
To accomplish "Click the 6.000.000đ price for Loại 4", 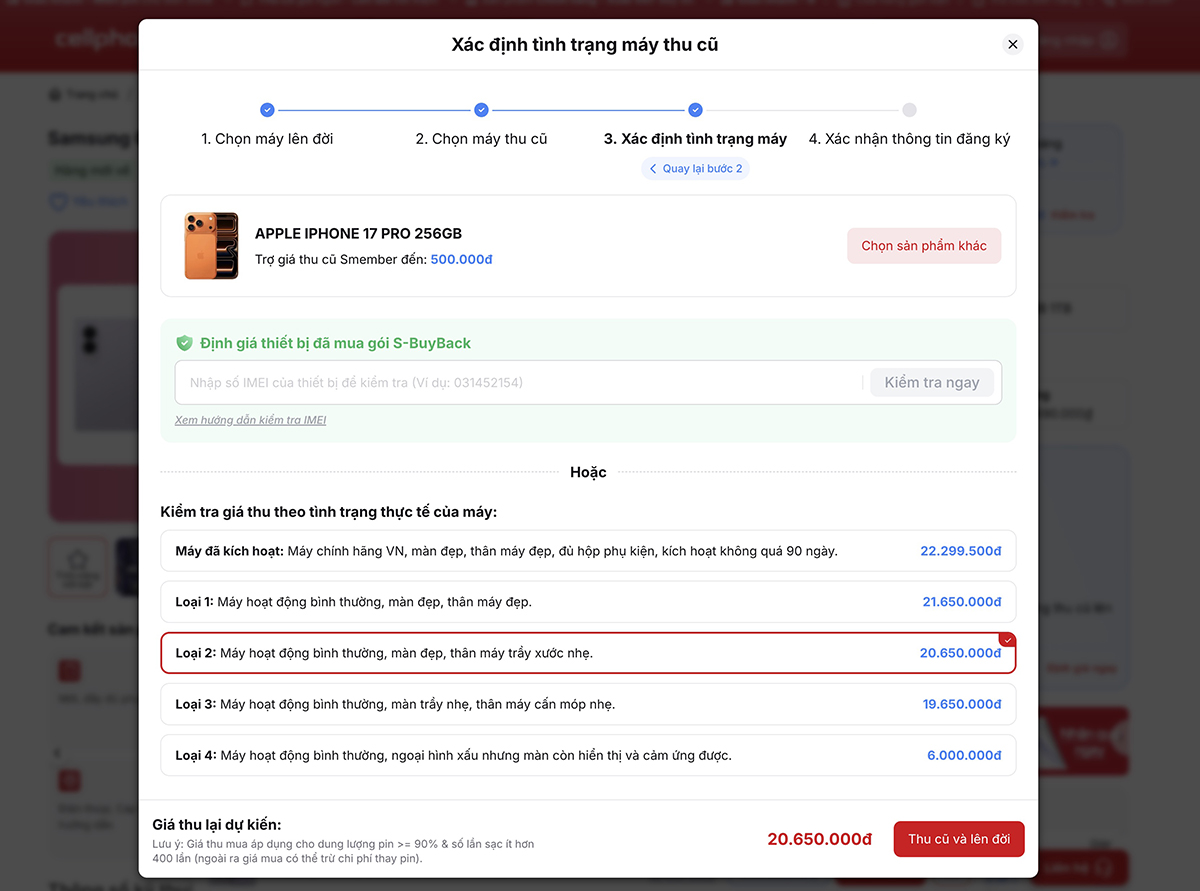I will (x=964, y=755).
